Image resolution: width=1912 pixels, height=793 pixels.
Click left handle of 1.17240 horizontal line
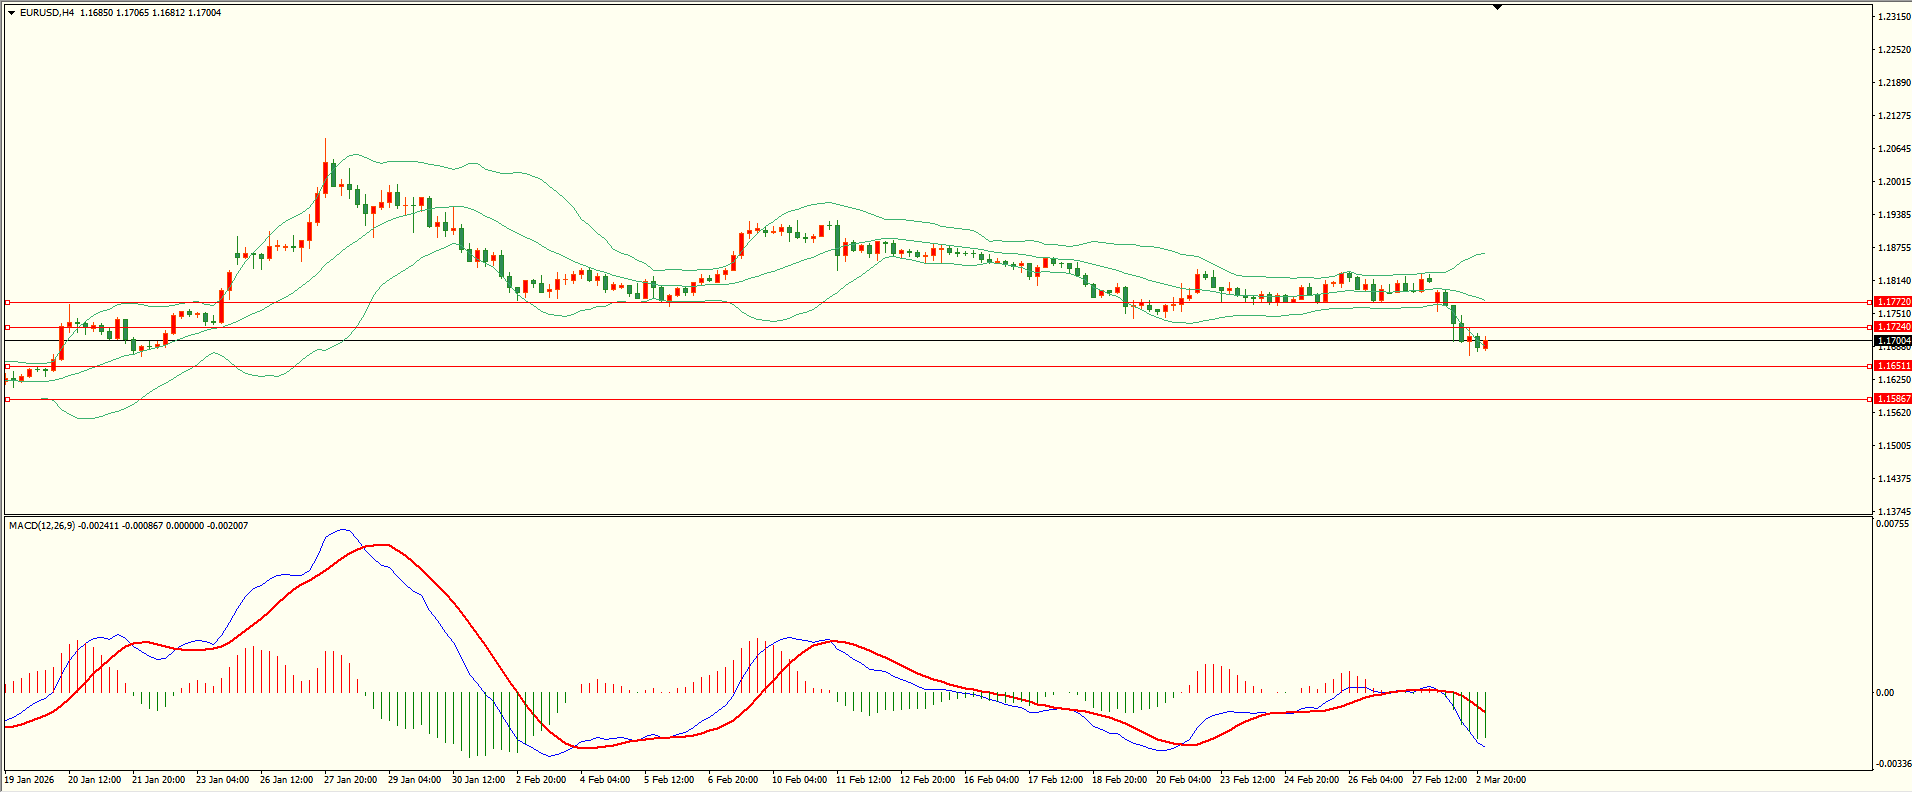8,327
